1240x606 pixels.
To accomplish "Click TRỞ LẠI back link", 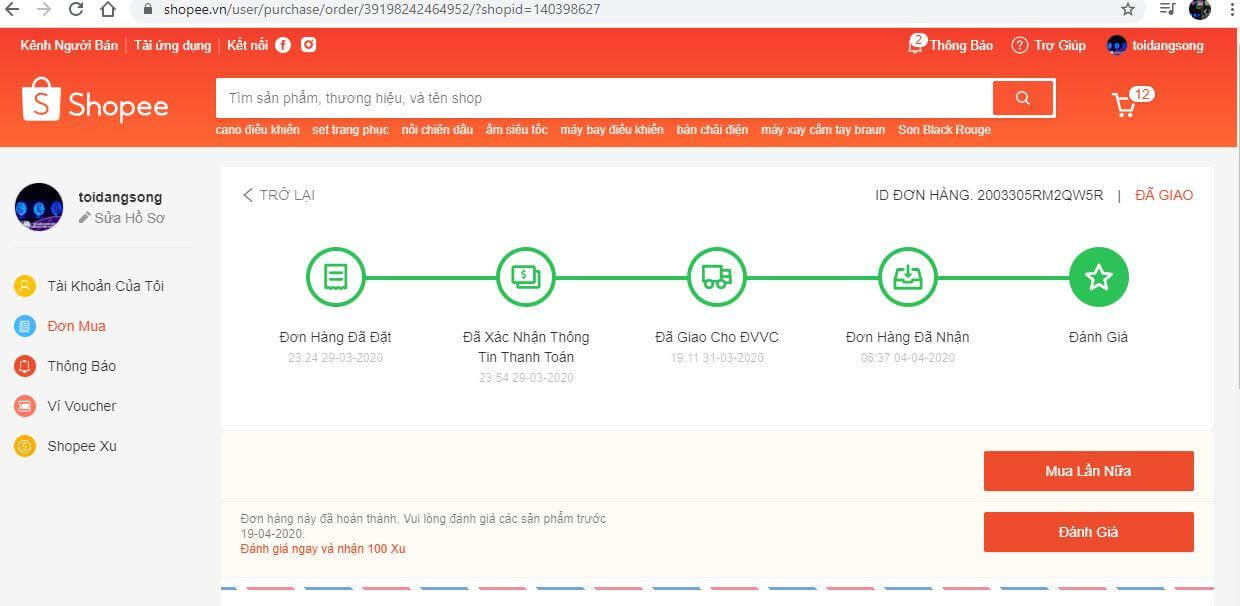I will [278, 195].
